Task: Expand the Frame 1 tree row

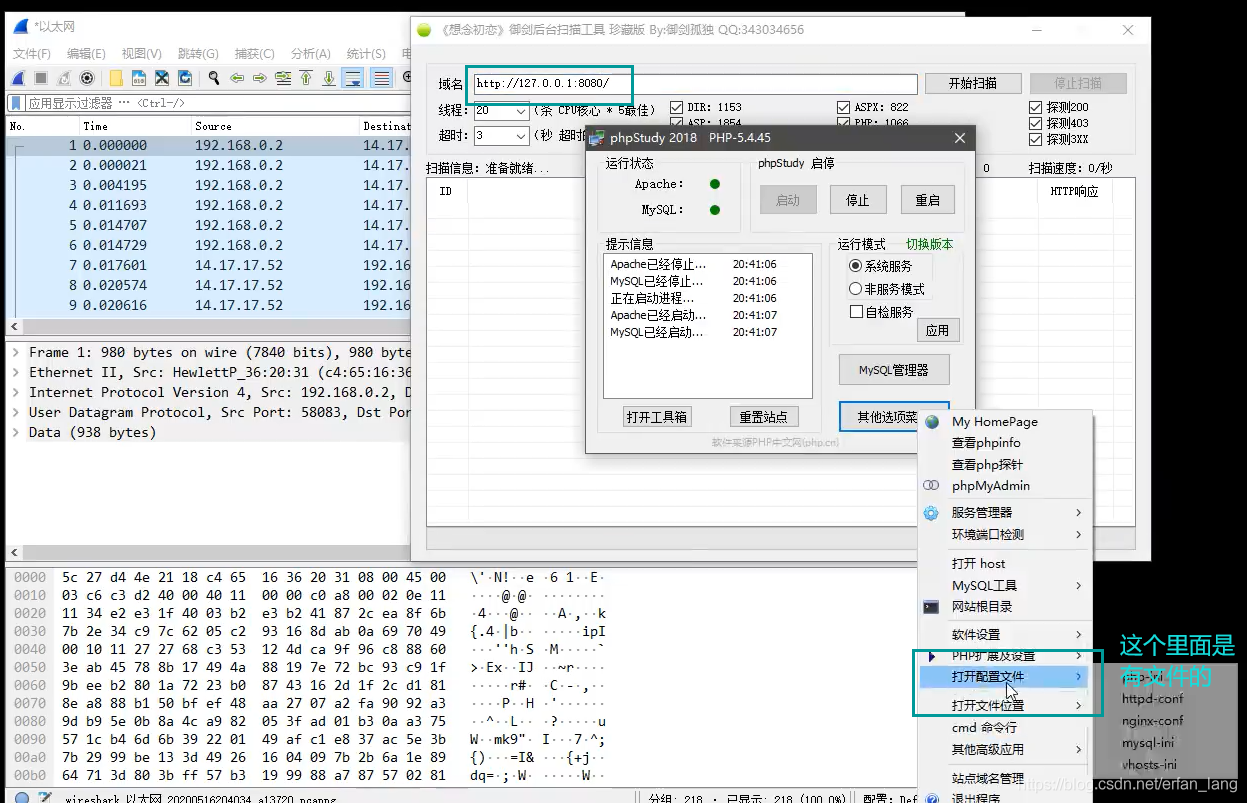Action: pos(16,352)
